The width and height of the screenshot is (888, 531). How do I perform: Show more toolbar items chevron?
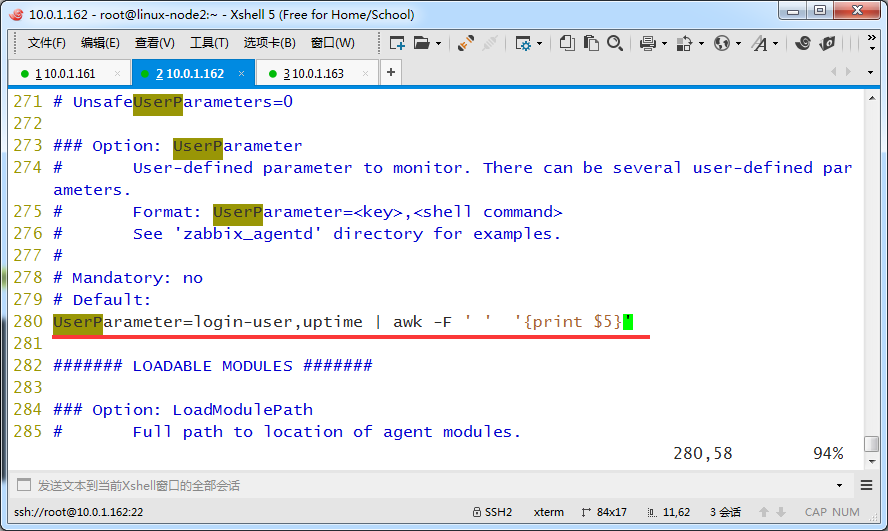point(872,42)
